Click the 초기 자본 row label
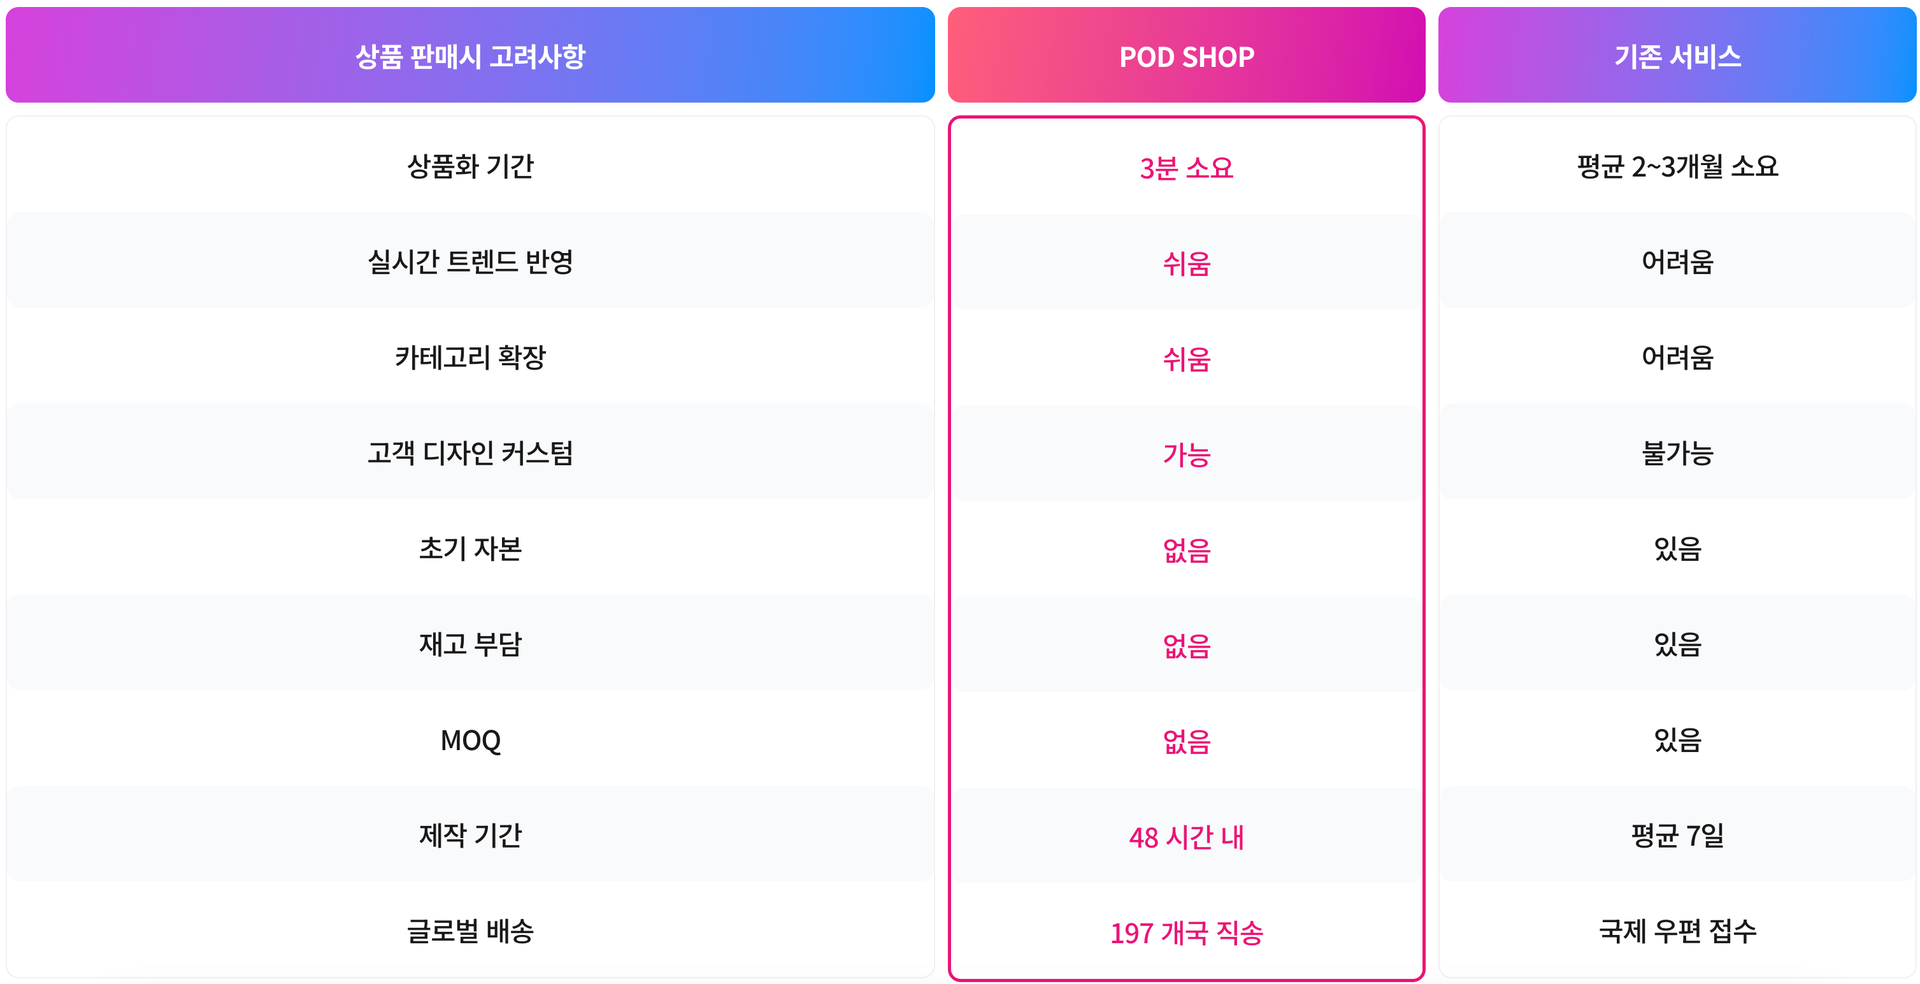The width and height of the screenshot is (1920, 984). click(470, 548)
